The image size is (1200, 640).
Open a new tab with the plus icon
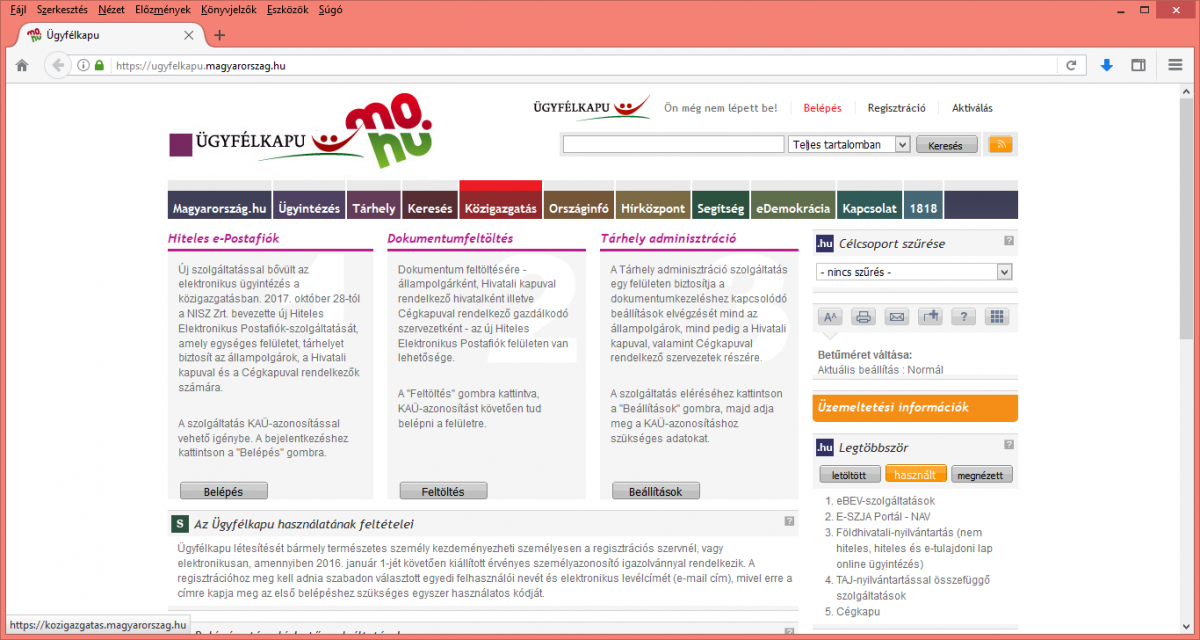(220, 35)
